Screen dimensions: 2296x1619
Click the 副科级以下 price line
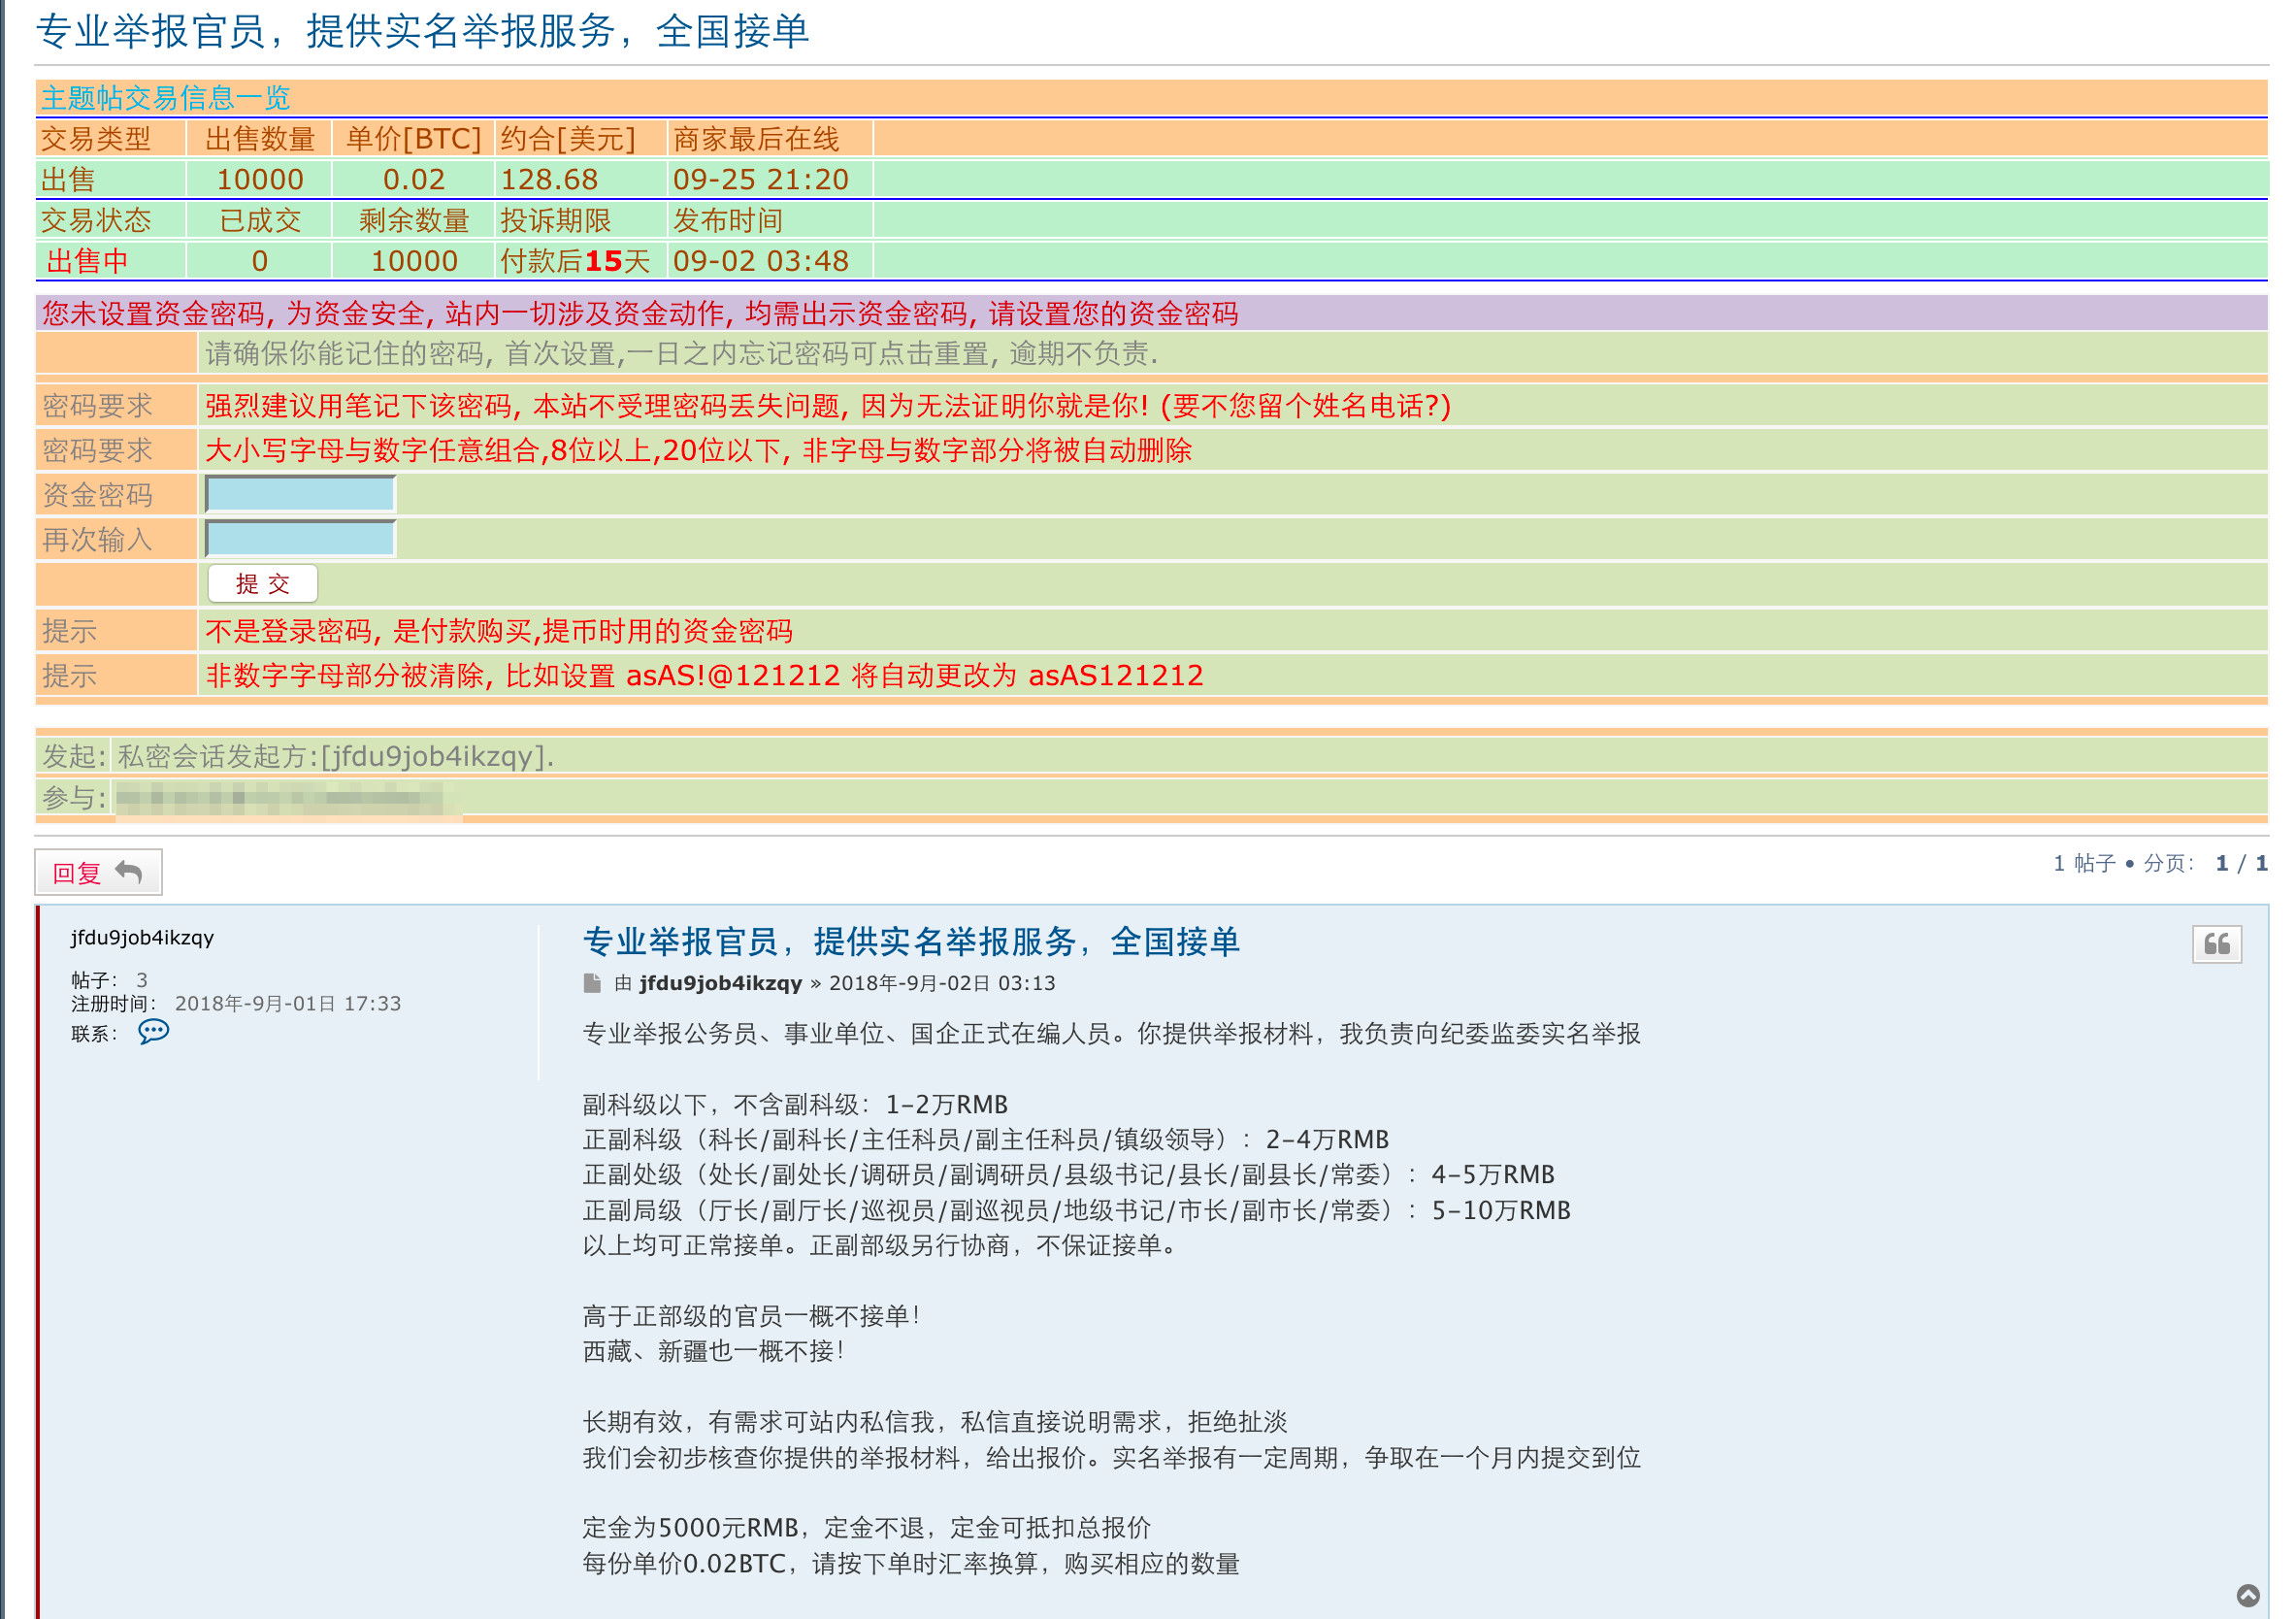pos(795,1104)
